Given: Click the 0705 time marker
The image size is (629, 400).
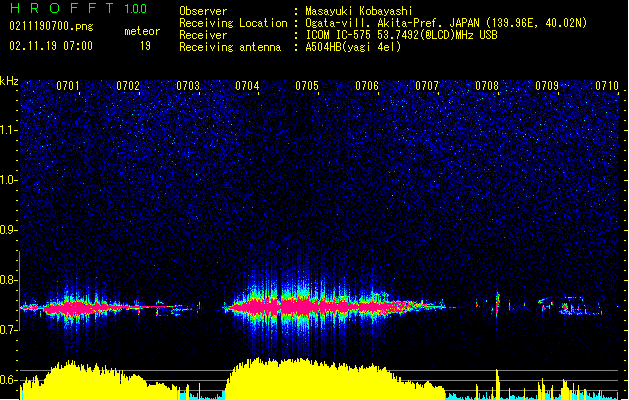Looking at the screenshot, I should coord(307,86).
